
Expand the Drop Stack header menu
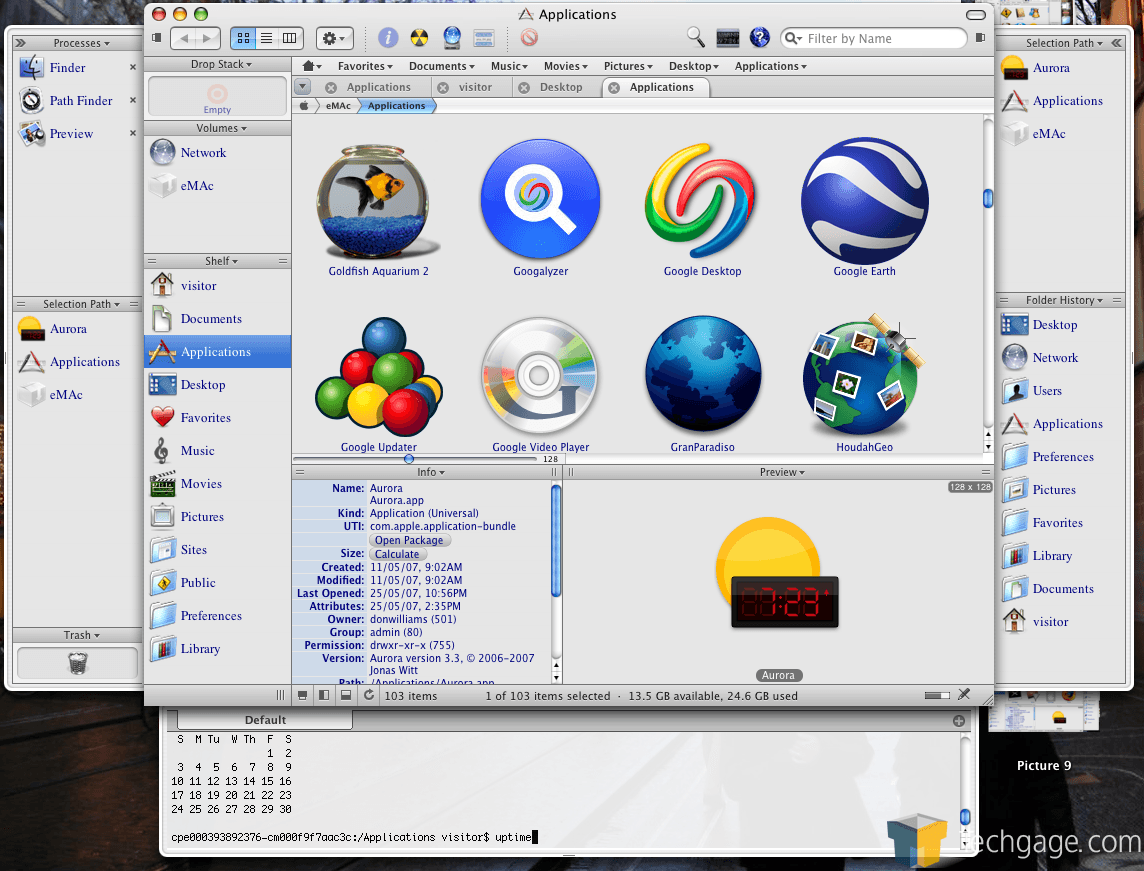coord(221,64)
